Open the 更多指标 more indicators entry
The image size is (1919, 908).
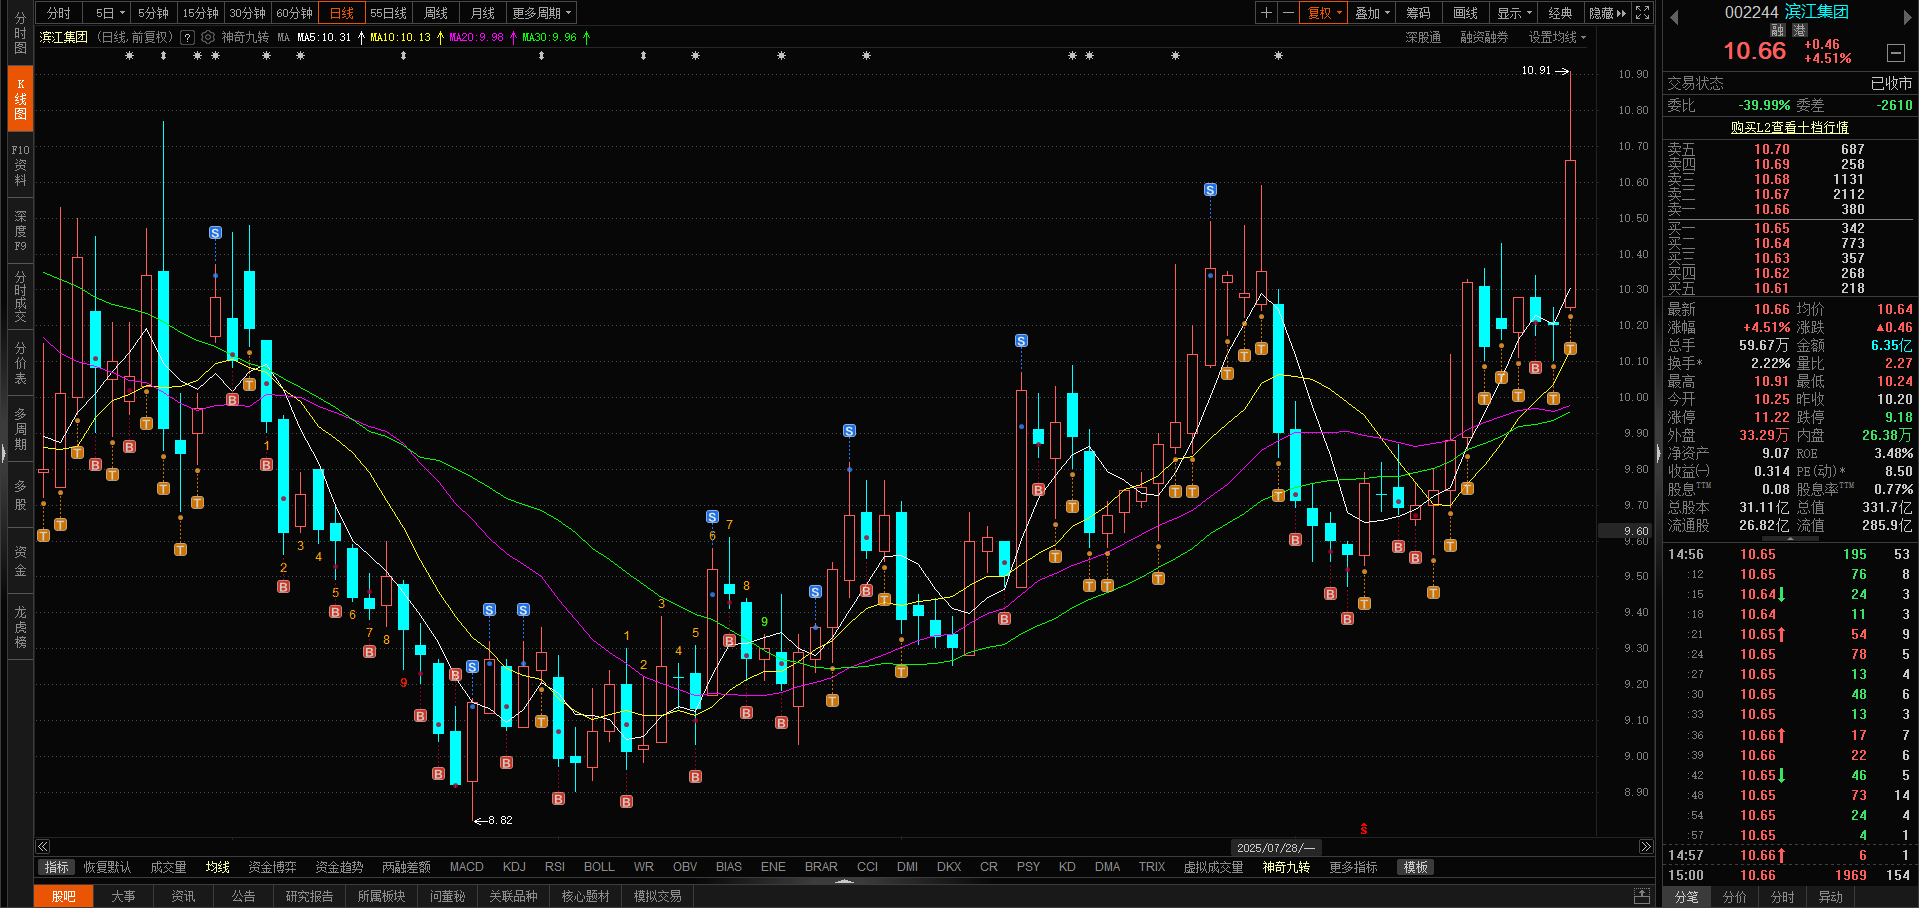[x=1353, y=867]
